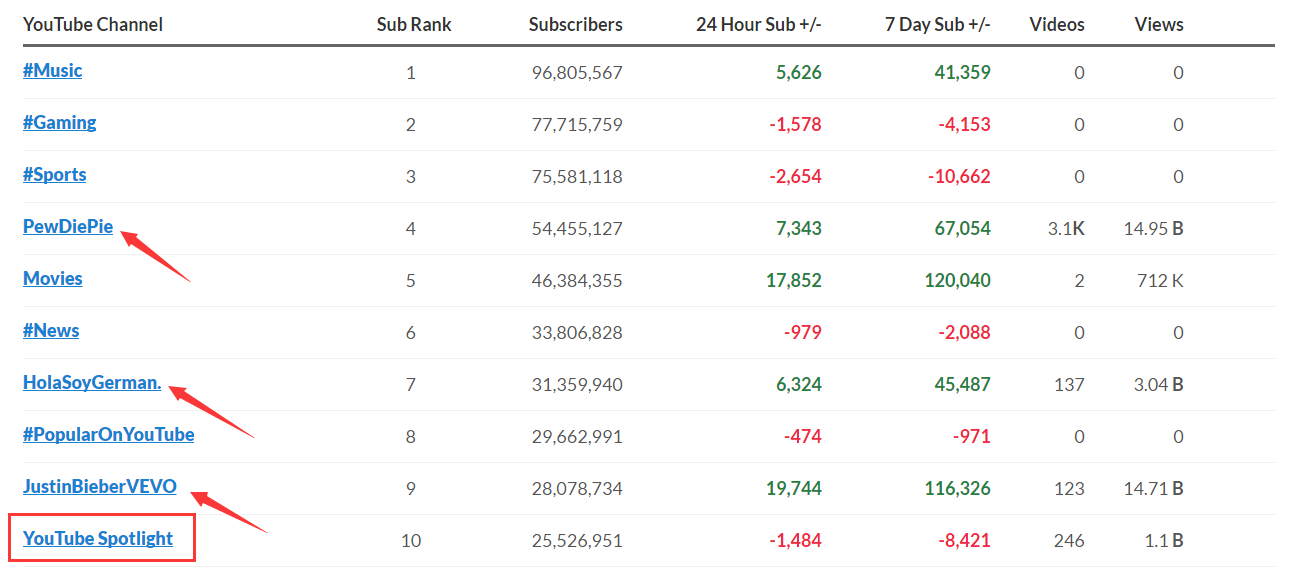Open the #Music channel link
This screenshot has width=1309, height=570.
53,71
